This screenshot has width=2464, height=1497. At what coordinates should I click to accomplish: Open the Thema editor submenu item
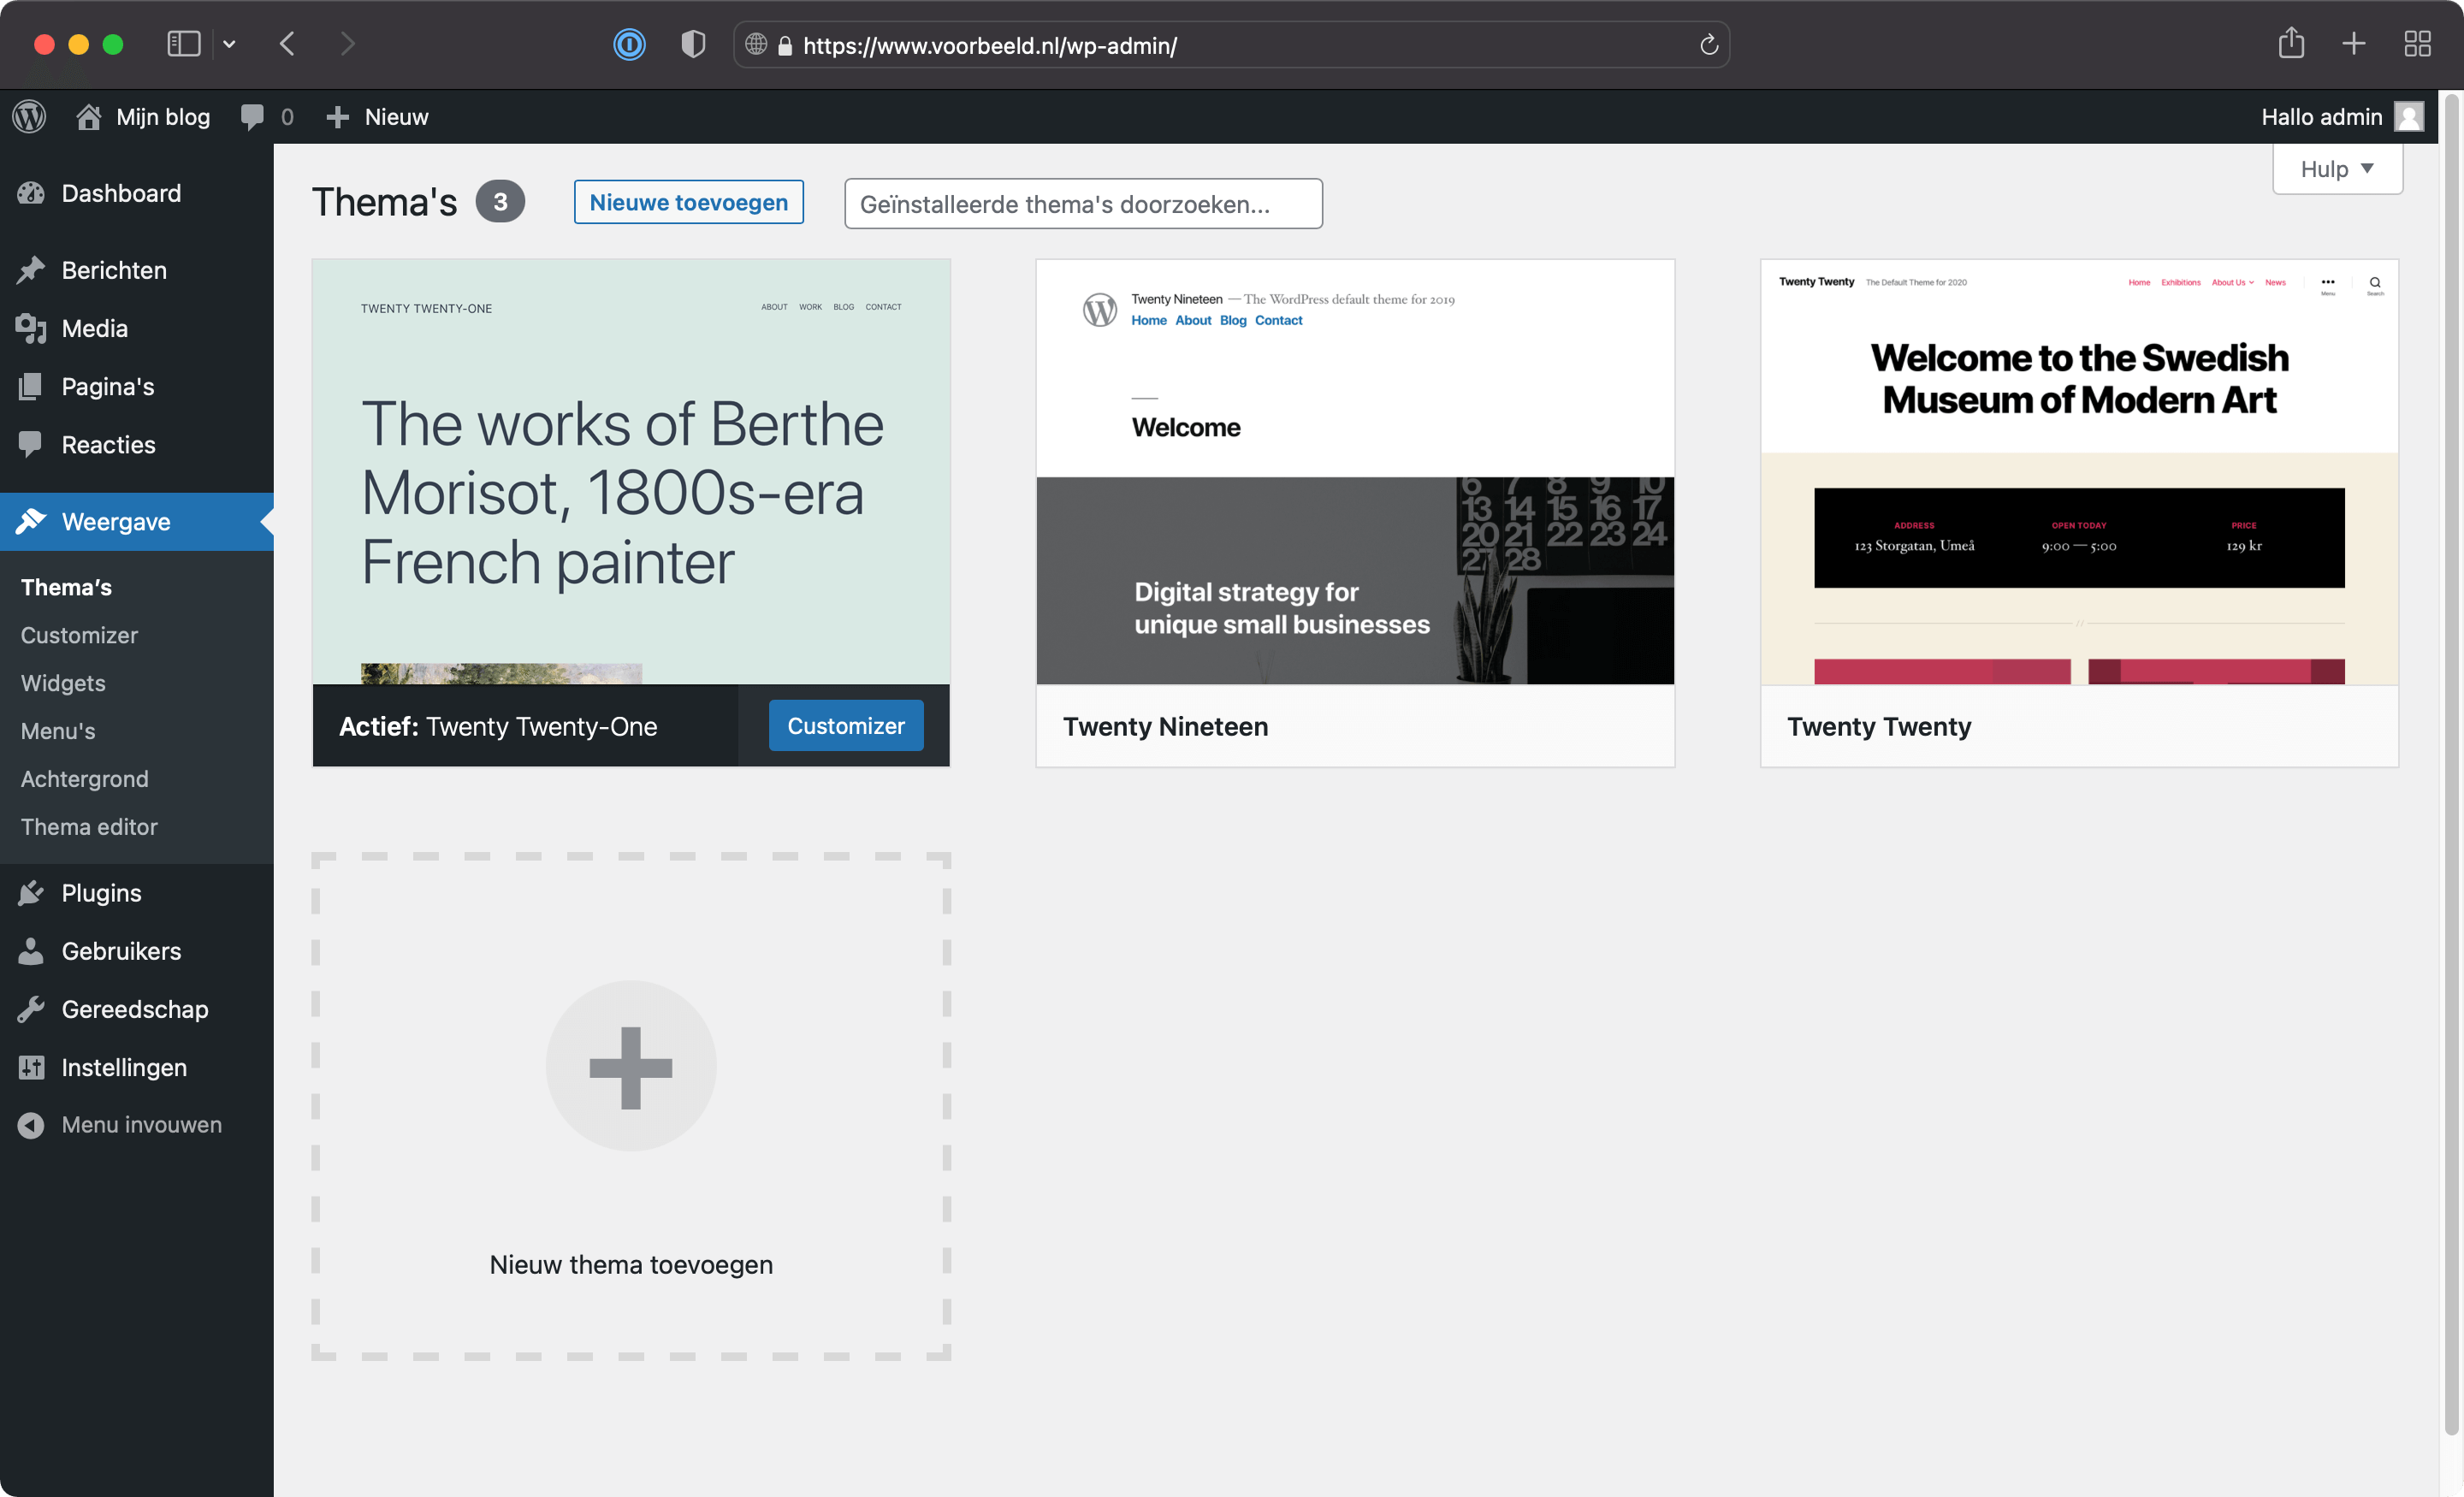coord(89,827)
